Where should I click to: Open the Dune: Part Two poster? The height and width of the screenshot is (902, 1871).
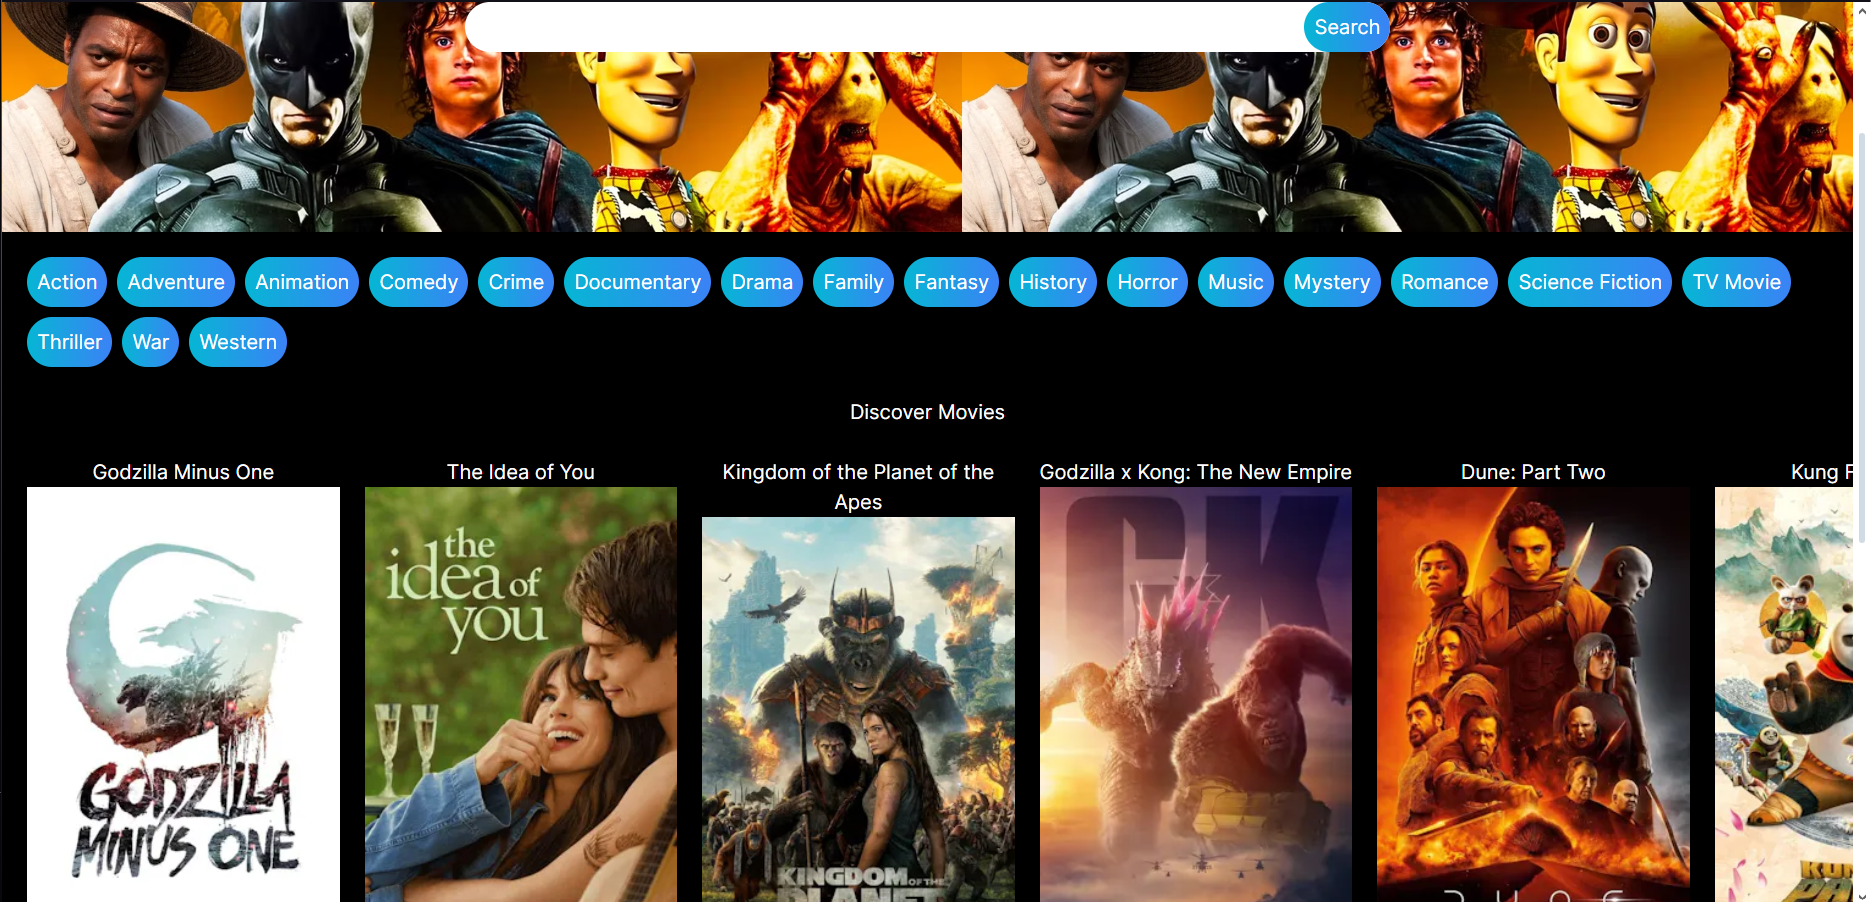[1533, 694]
